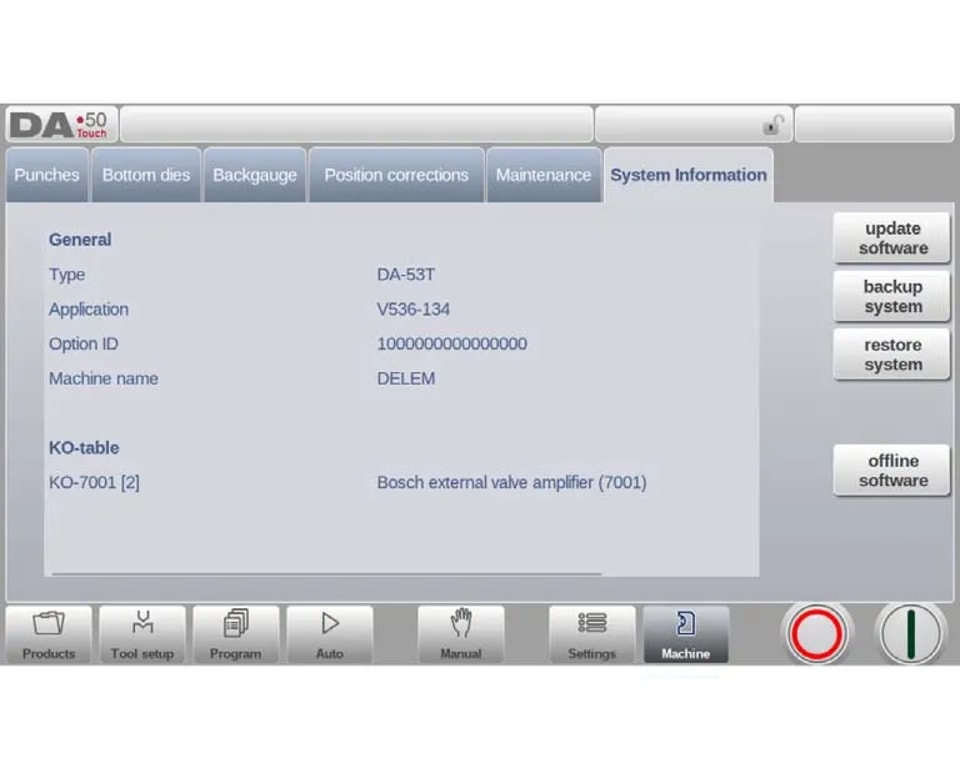Click the red Stop button

pos(817,634)
